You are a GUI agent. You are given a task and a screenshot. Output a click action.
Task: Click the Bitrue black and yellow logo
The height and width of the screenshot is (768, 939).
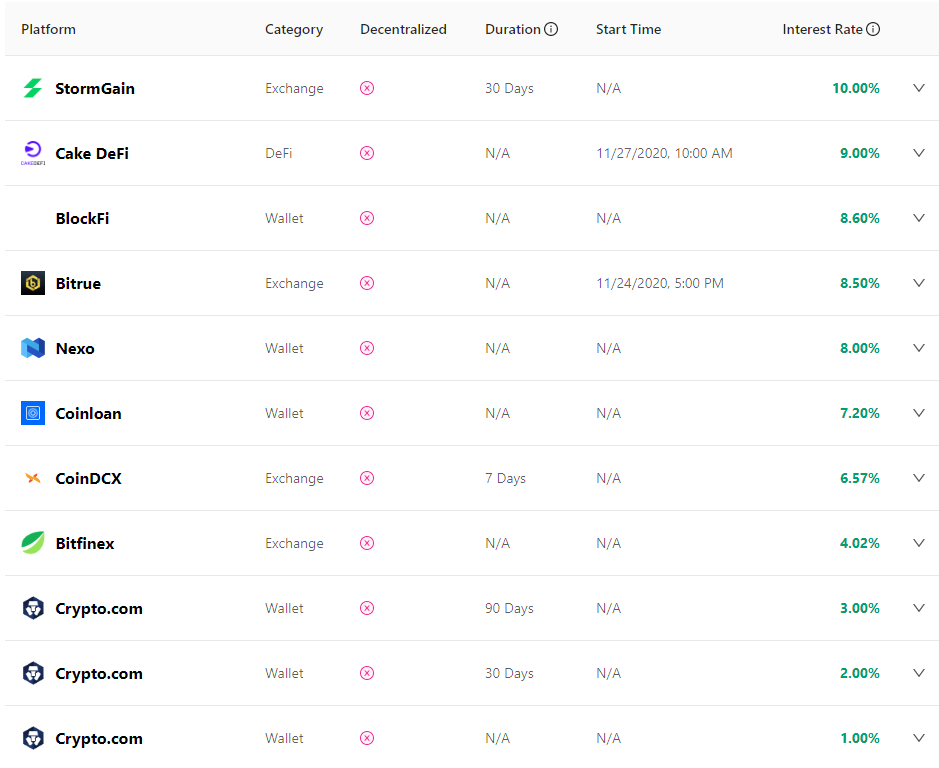pyautogui.click(x=33, y=283)
